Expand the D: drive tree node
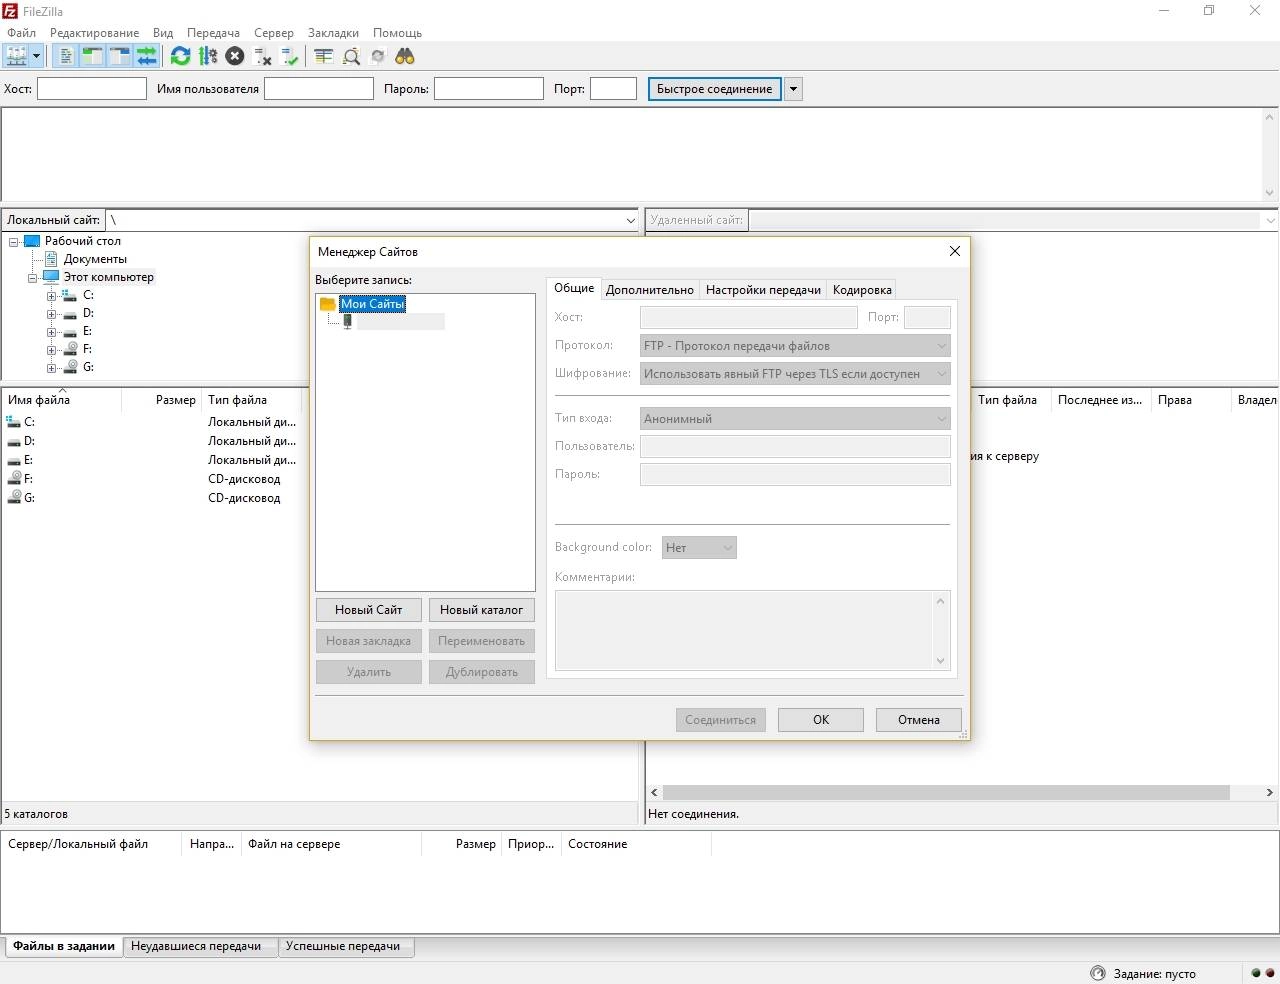The image size is (1280, 984). 52,314
